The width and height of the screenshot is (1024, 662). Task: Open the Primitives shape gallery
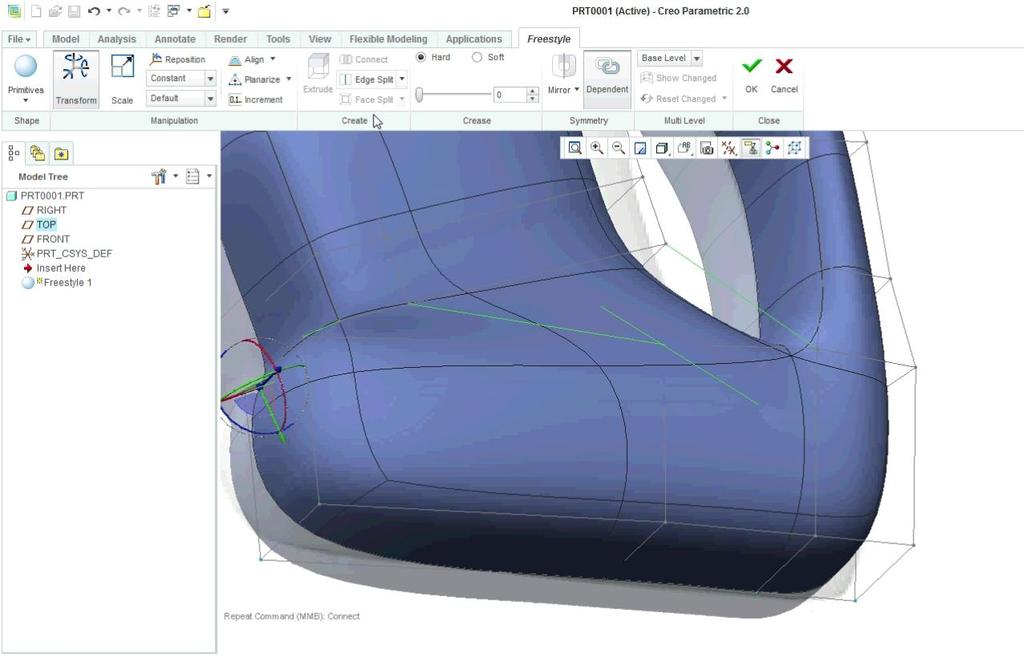tap(25, 79)
